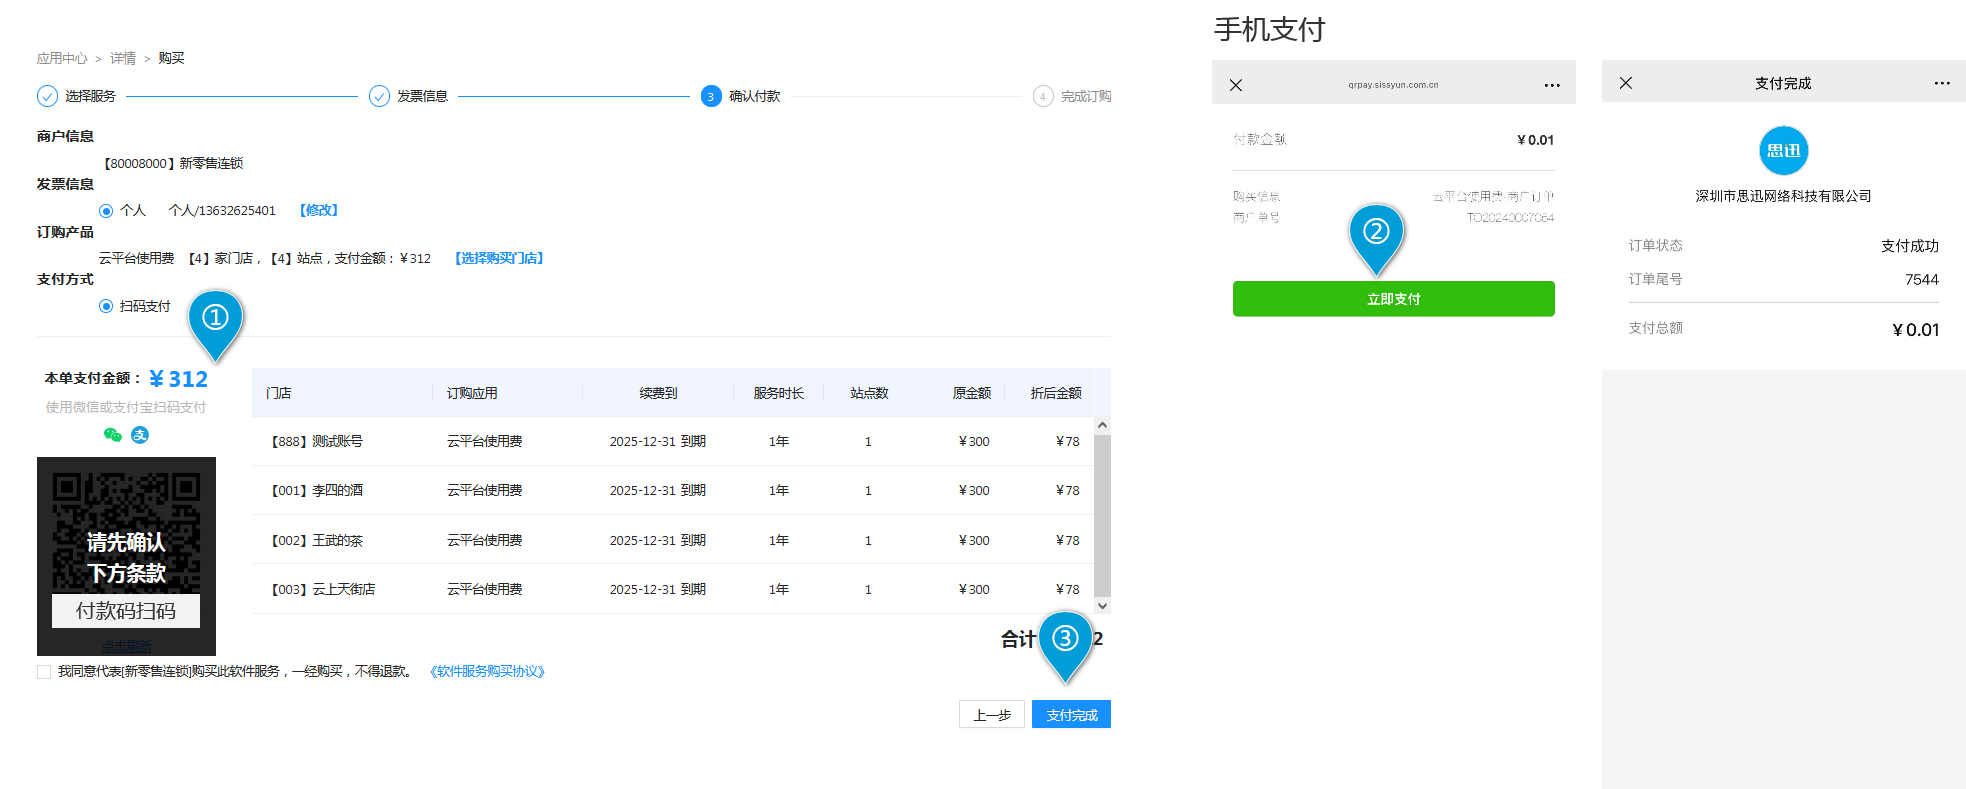
Task: Click the WeChat pay icon
Action: pos(113,435)
